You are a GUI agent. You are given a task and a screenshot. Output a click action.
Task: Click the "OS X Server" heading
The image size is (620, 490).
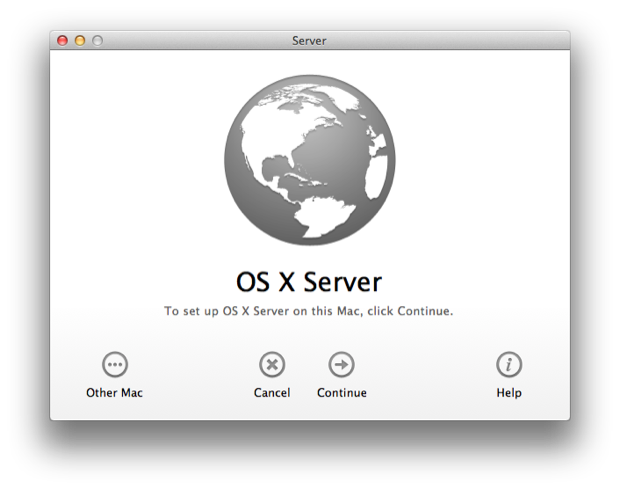point(309,282)
